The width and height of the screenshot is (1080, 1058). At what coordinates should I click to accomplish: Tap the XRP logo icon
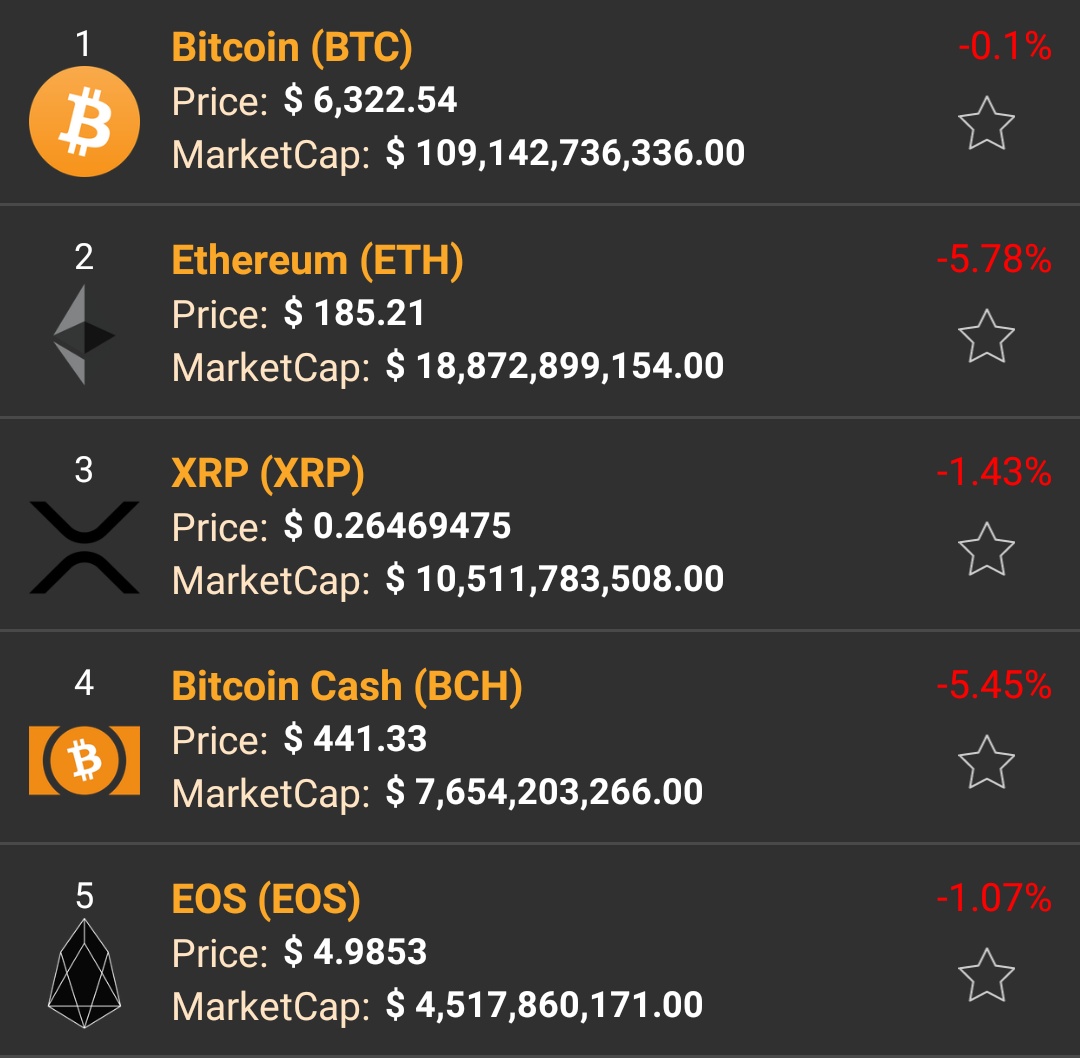click(x=84, y=546)
